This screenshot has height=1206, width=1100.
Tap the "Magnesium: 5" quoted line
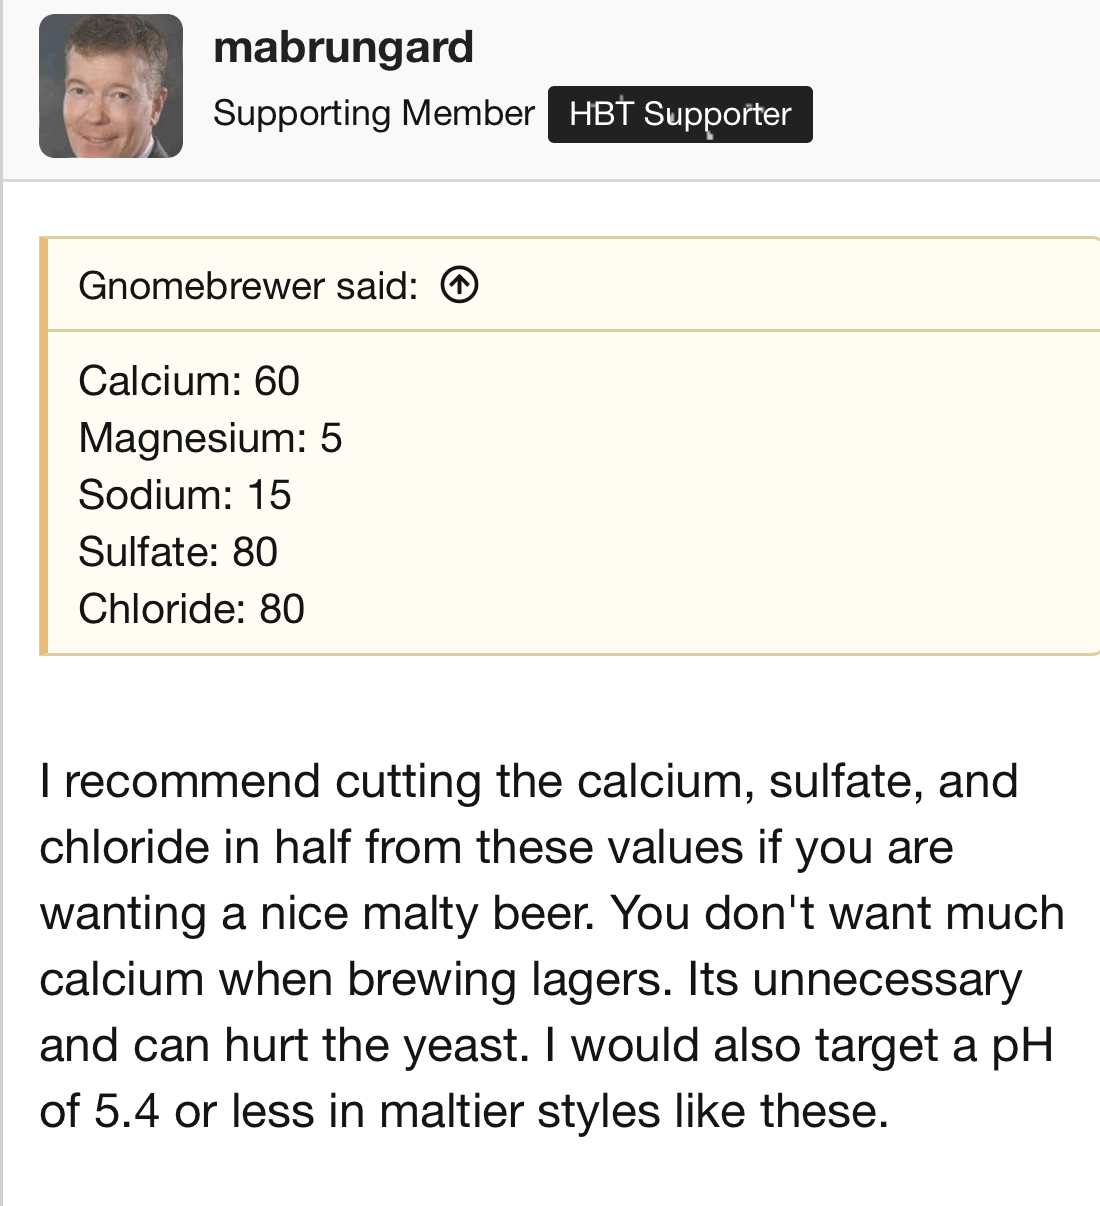(210, 438)
